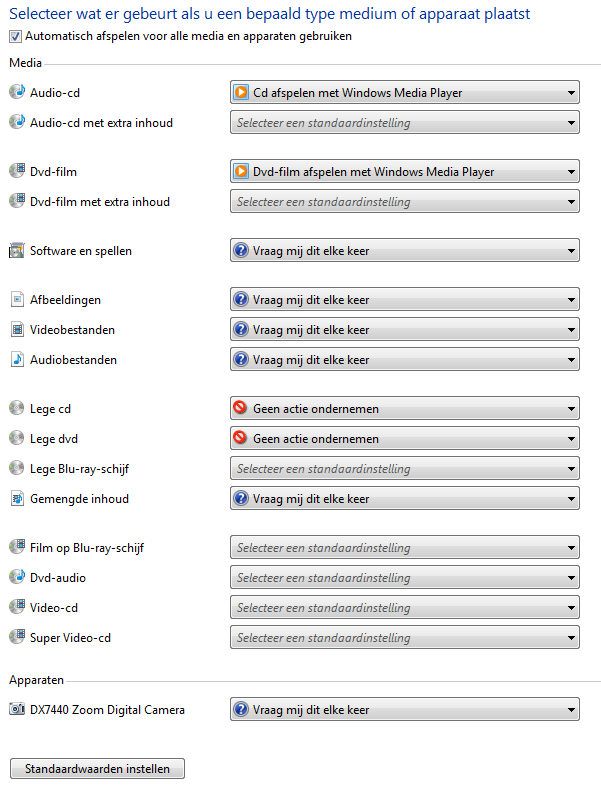
Task: Open the Dvd-audio dropdown
Action: tap(405, 578)
